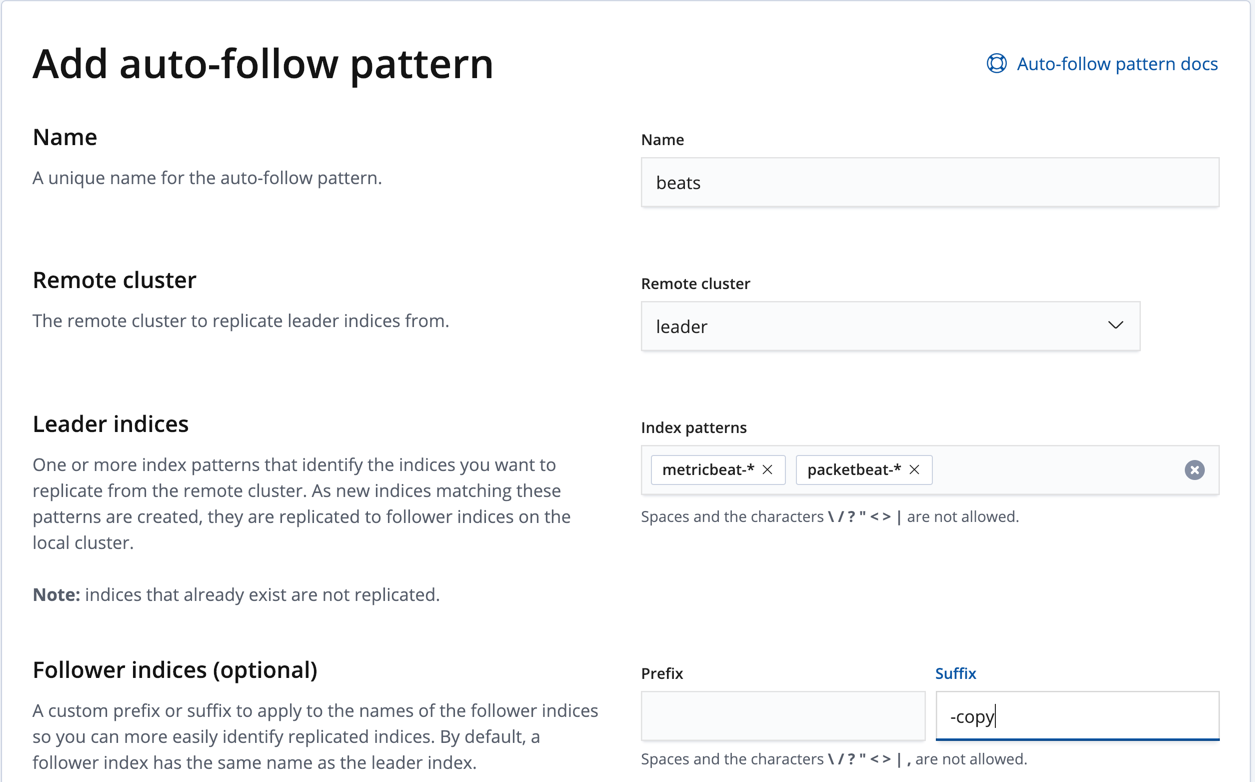Click the empty Prefix input field
The image size is (1255, 782).
(x=782, y=715)
